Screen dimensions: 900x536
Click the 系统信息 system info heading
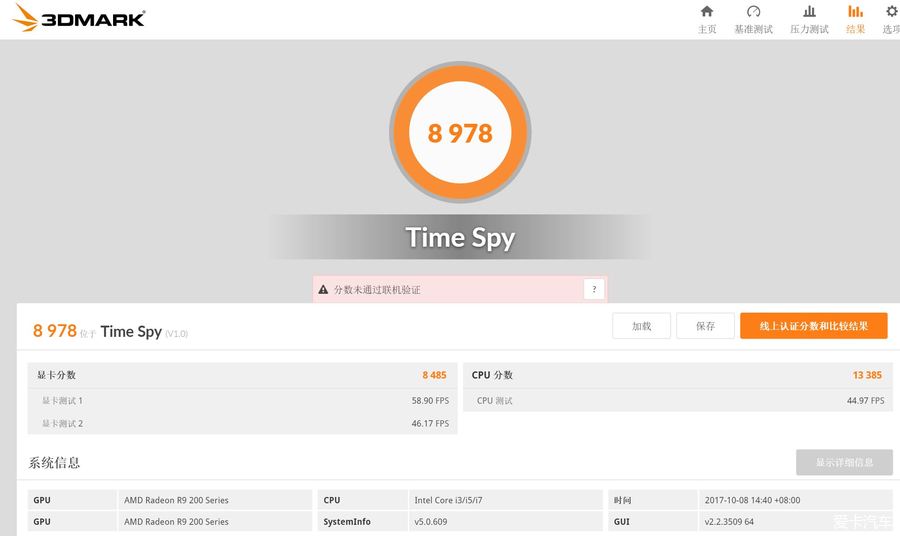pyautogui.click(x=54, y=463)
